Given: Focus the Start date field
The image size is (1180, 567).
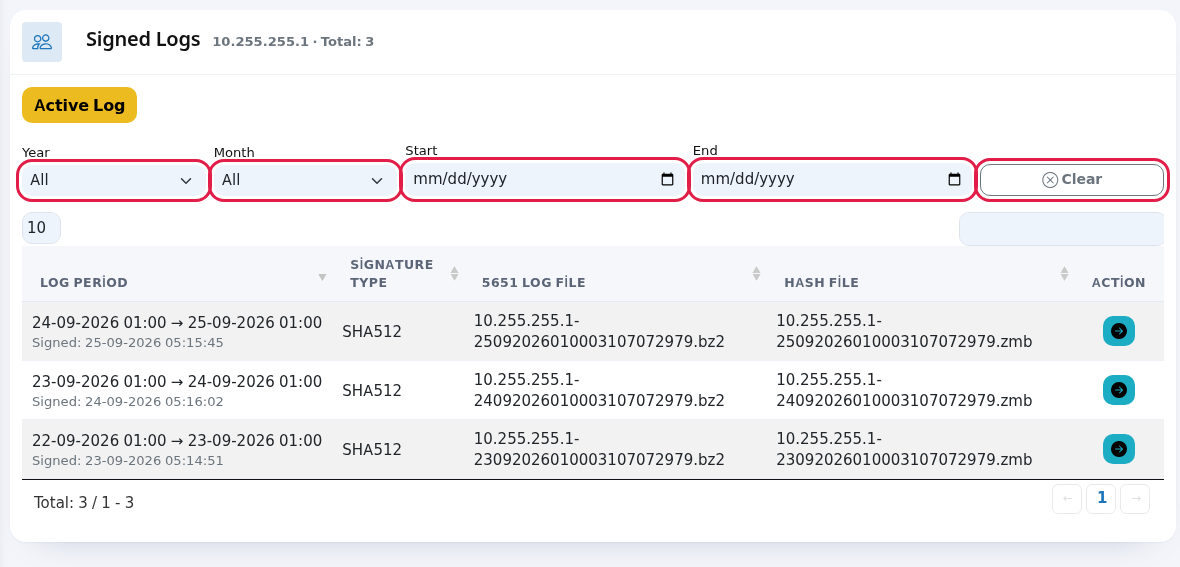Looking at the screenshot, I should (x=545, y=179).
